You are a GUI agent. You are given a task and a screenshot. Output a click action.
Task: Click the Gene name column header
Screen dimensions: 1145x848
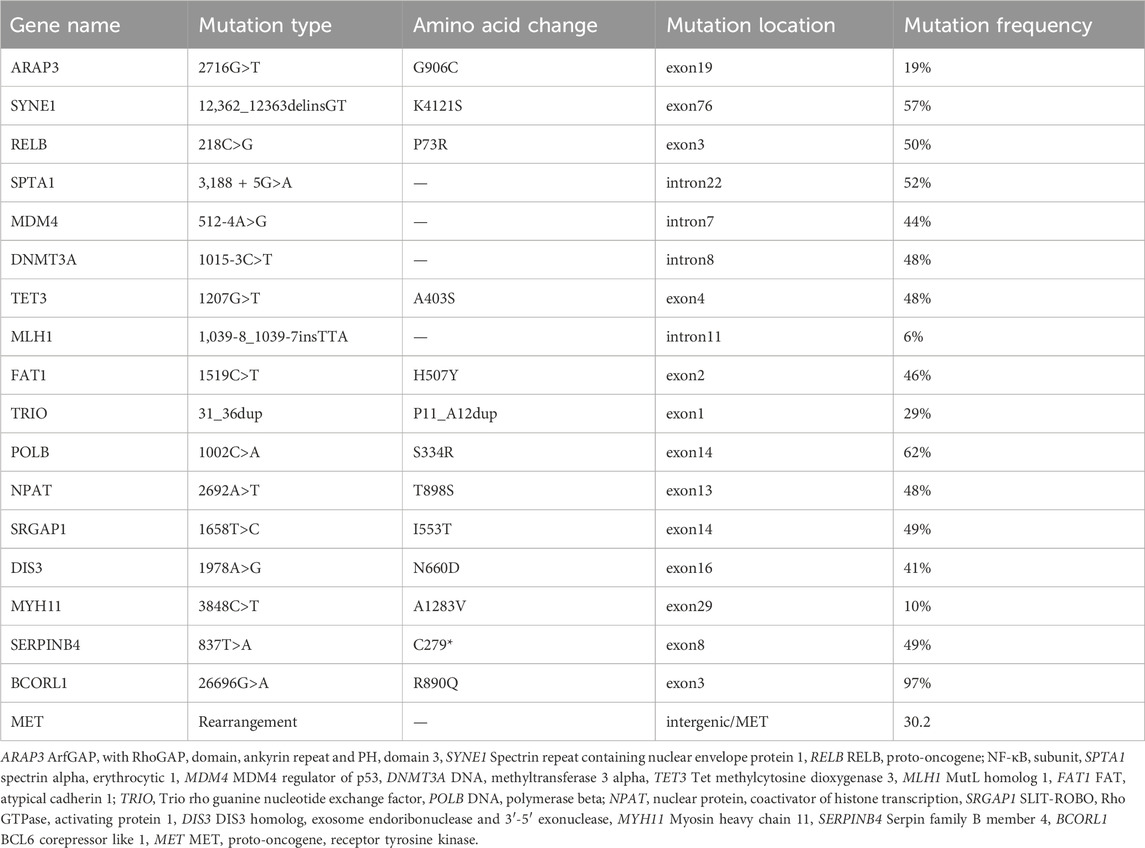pos(57,25)
